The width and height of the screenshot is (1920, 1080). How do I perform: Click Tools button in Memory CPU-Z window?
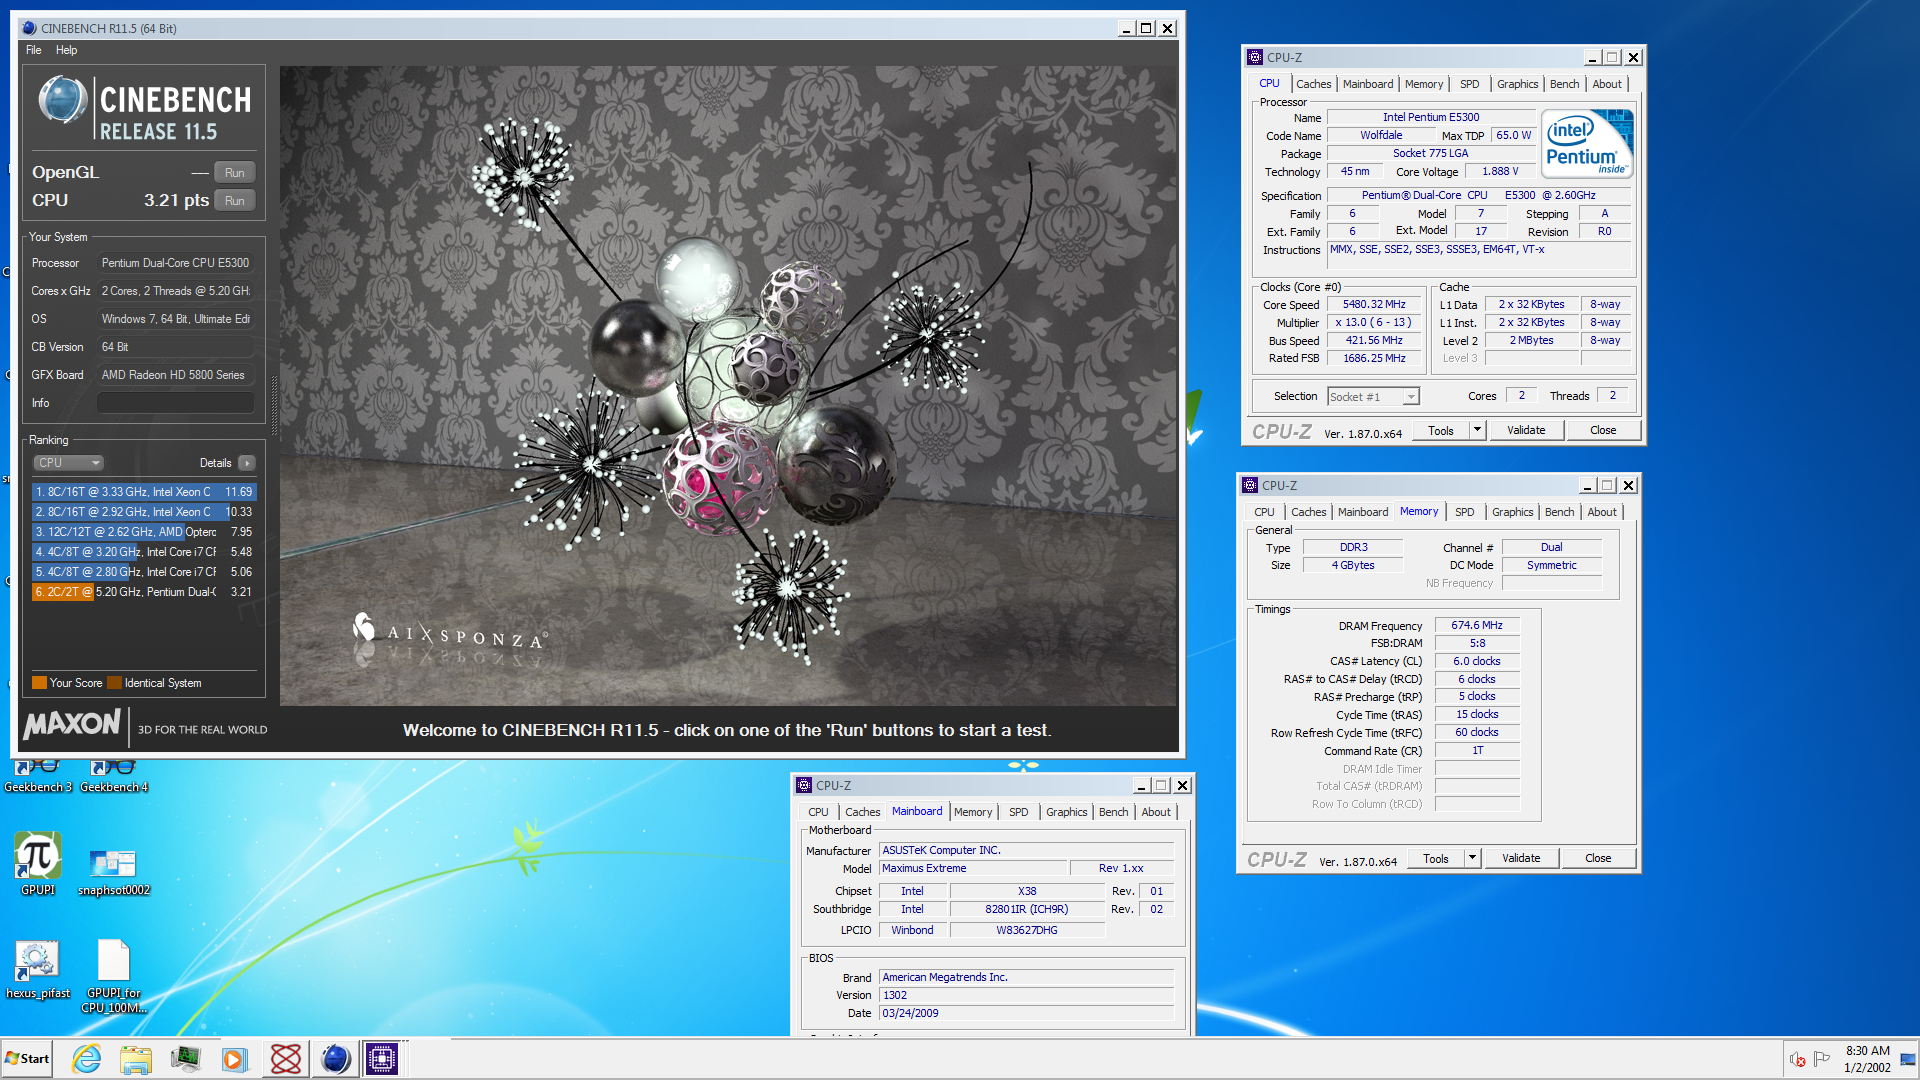[1436, 858]
